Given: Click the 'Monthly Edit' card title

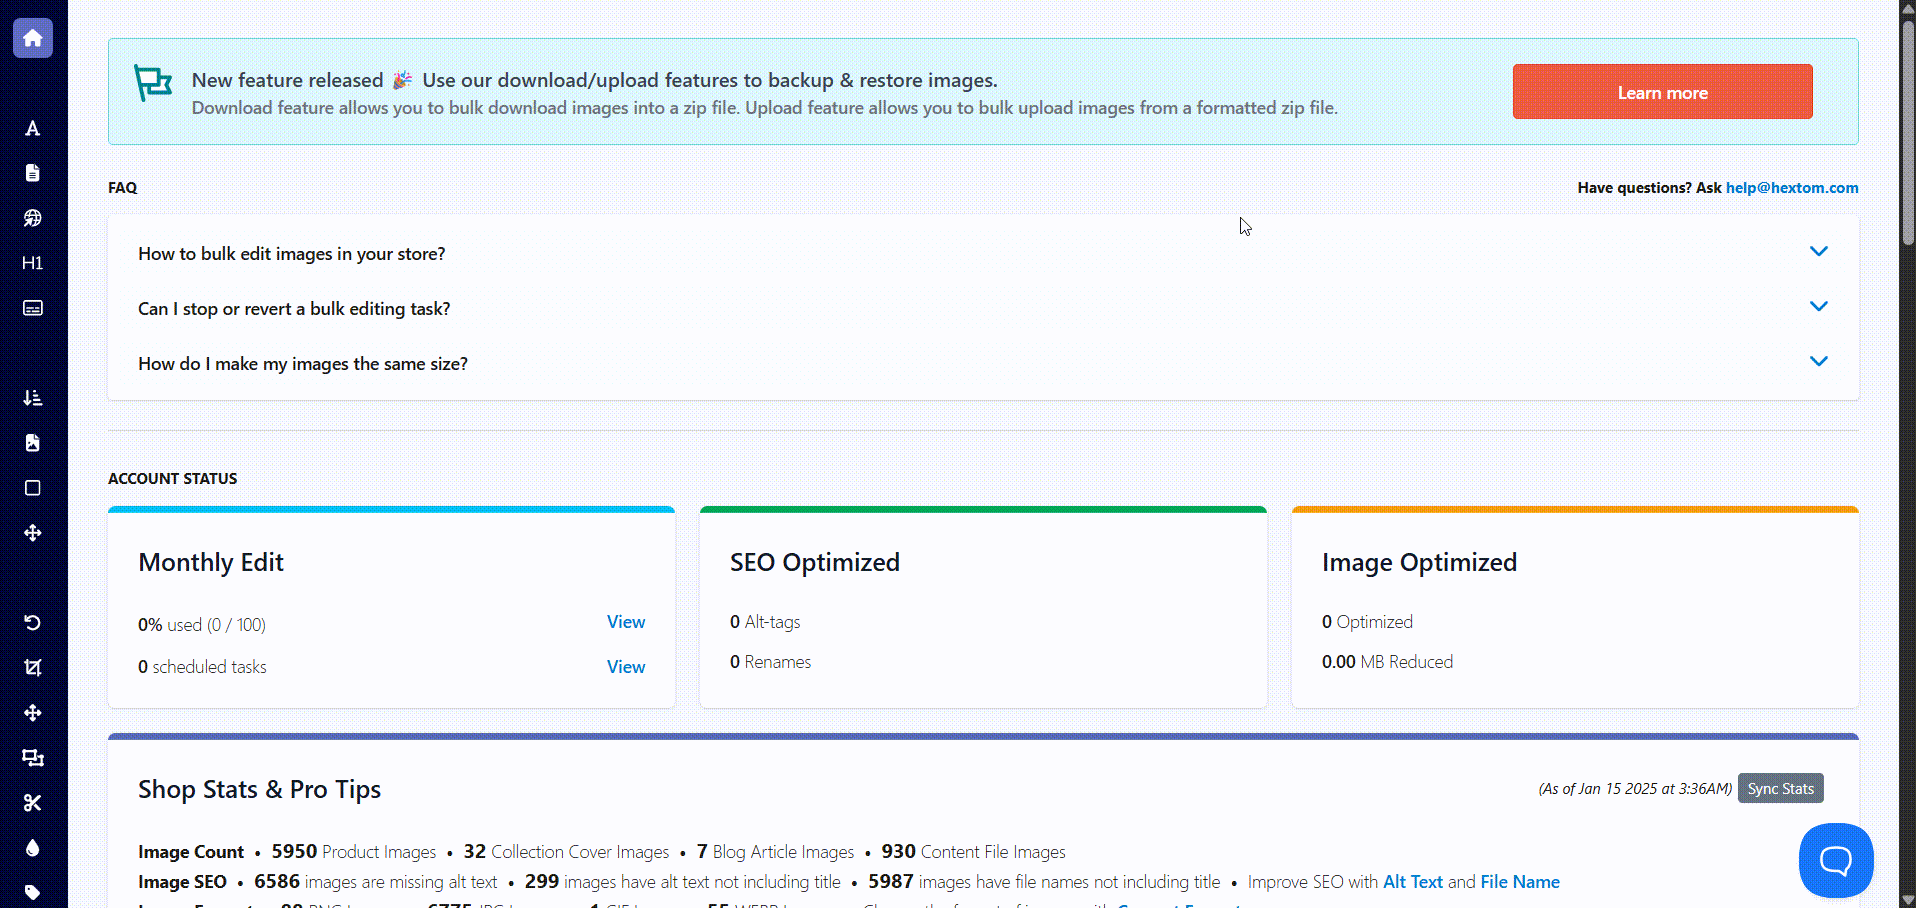Looking at the screenshot, I should coord(211,563).
